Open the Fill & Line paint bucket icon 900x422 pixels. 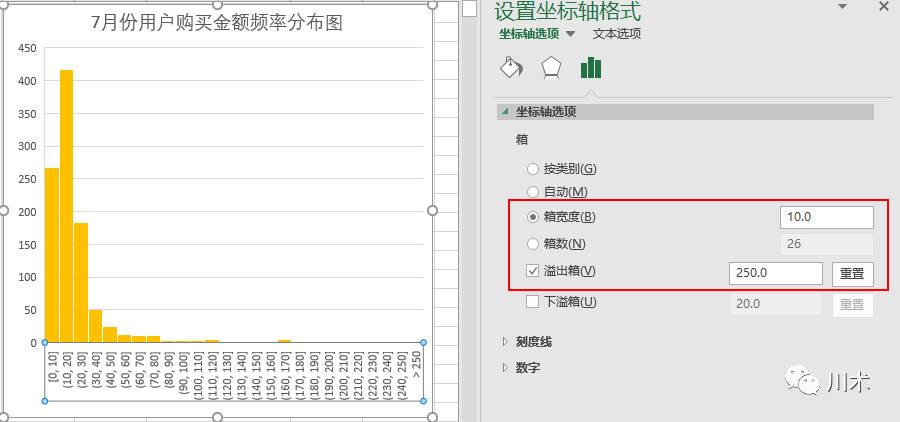coord(511,68)
